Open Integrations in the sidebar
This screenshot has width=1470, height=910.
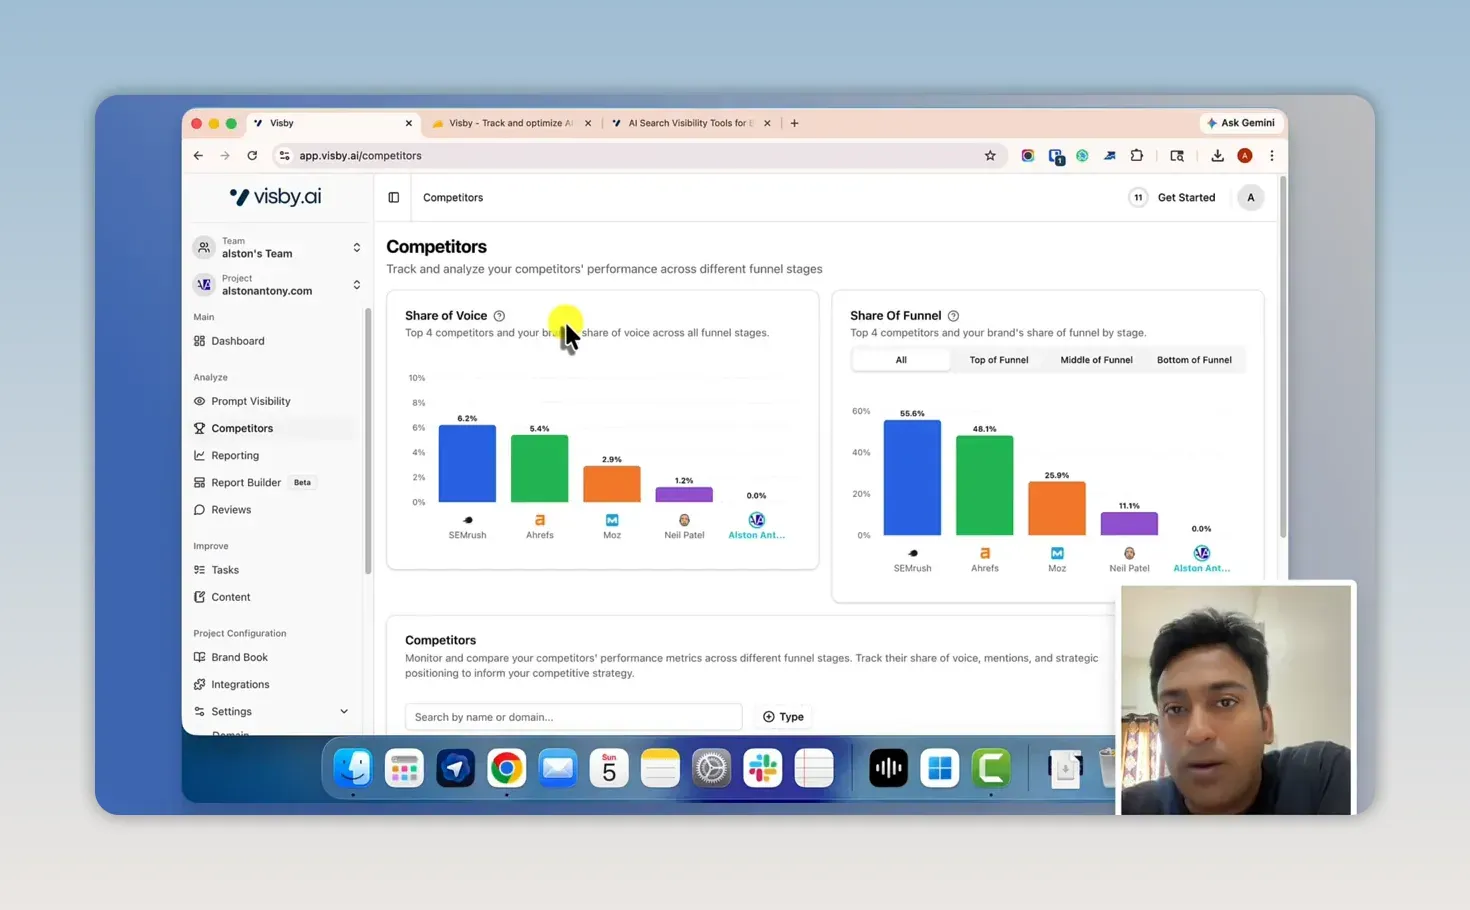coord(240,684)
